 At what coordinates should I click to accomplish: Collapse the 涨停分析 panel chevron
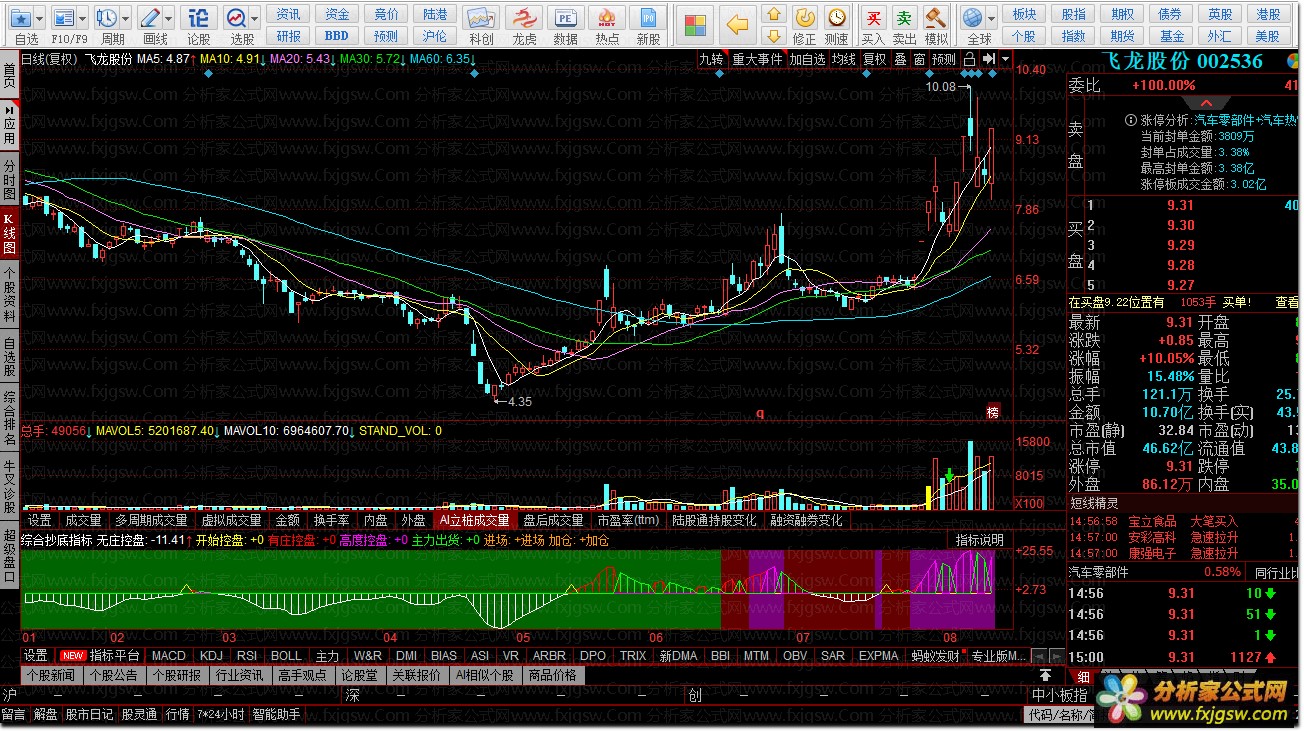pyautogui.click(x=1207, y=103)
